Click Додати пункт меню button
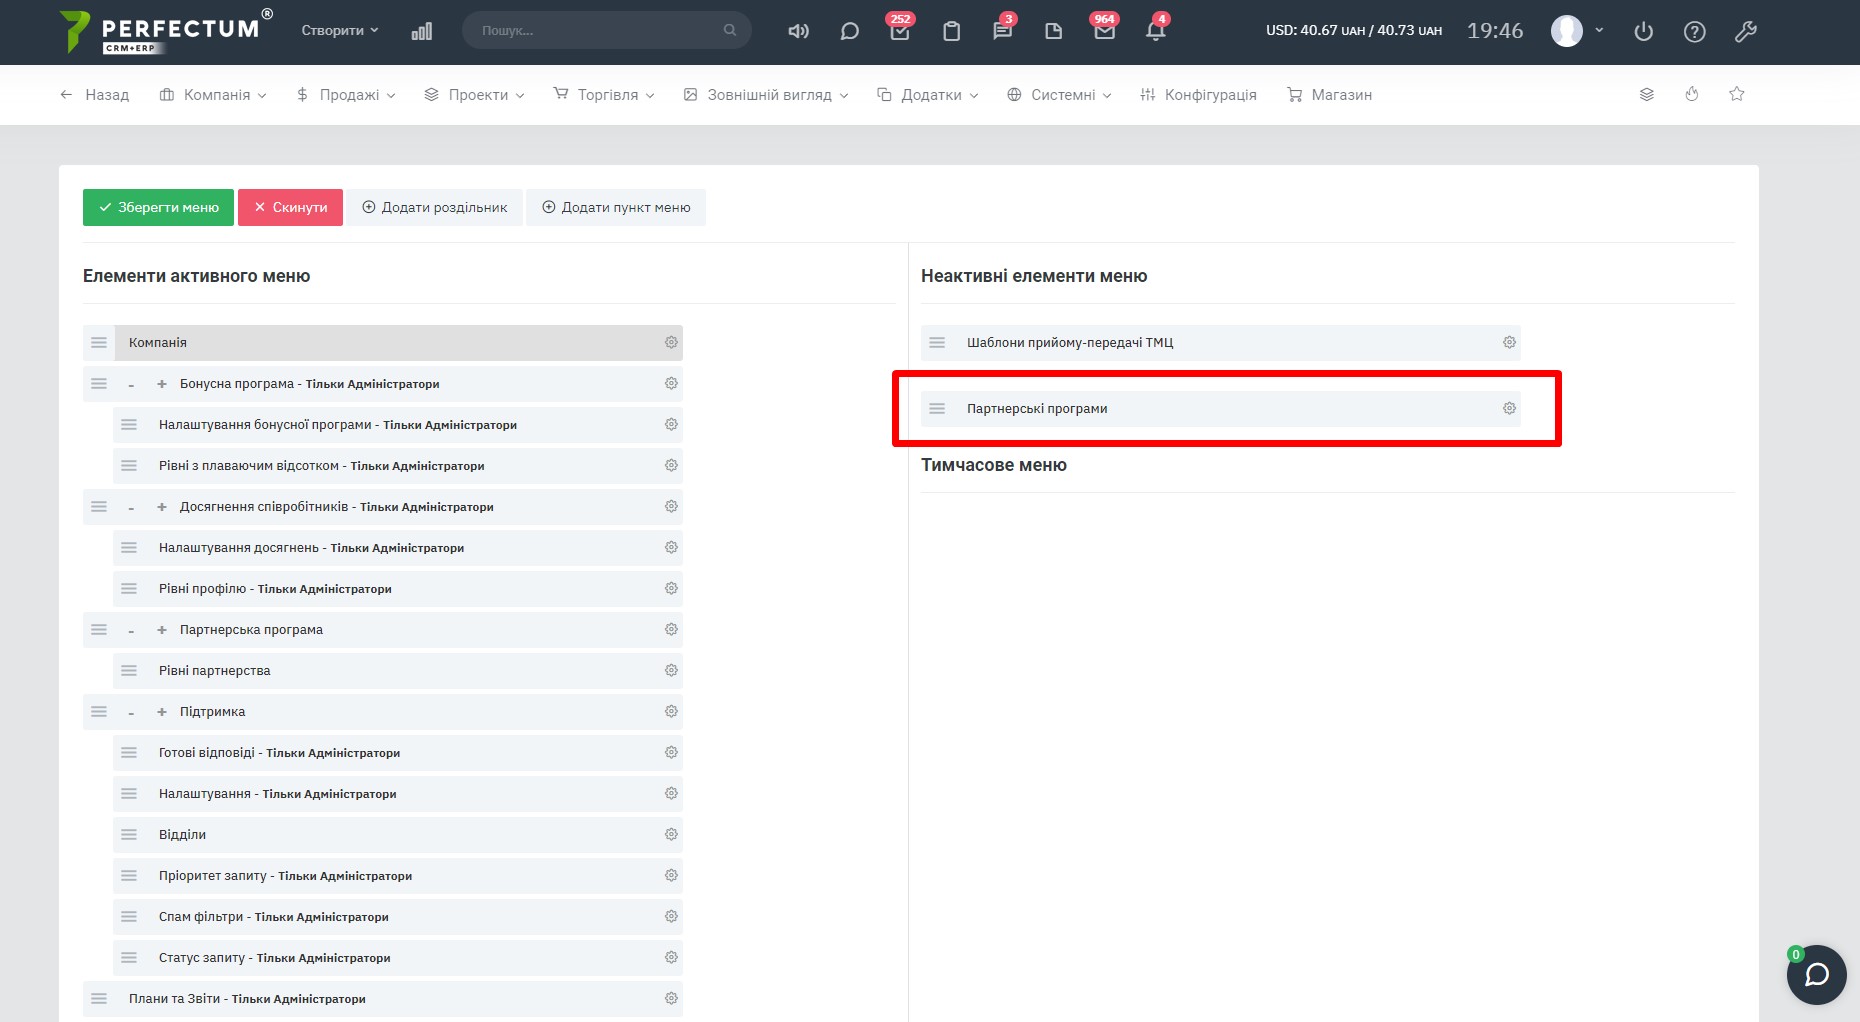Viewport: 1860px width, 1022px height. point(616,207)
